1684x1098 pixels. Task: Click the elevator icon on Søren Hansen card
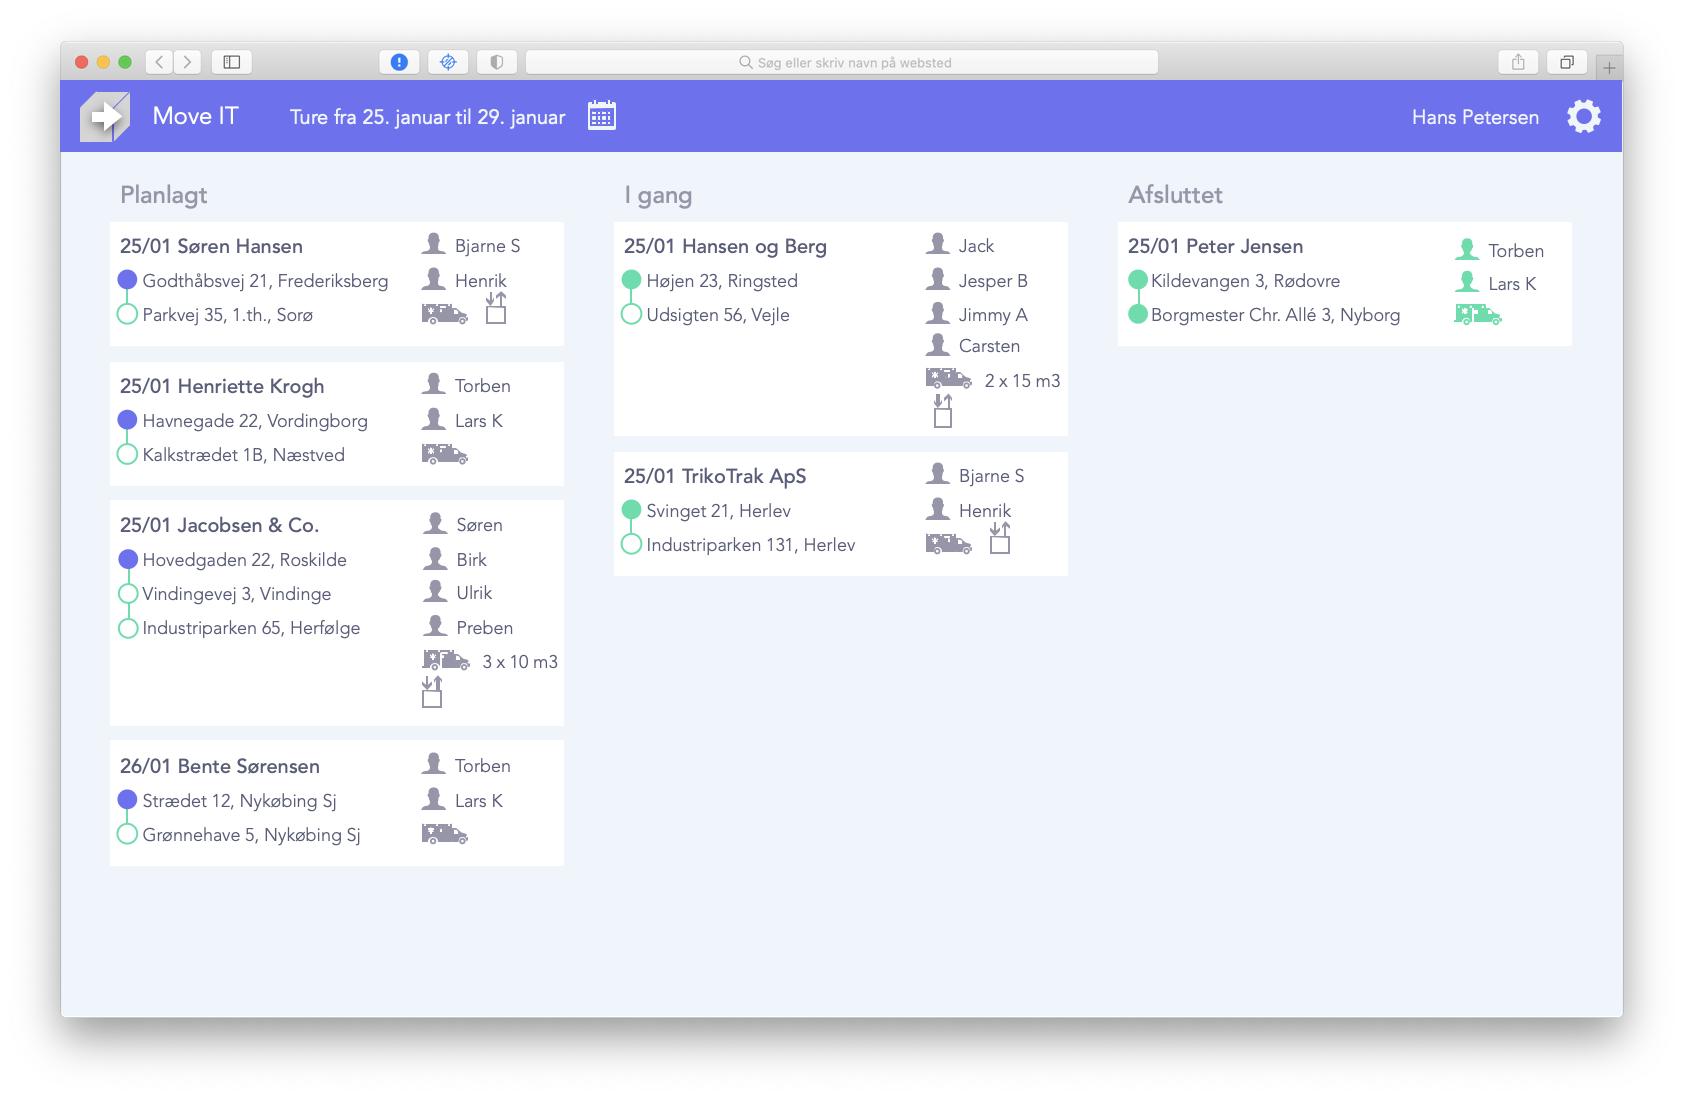(x=496, y=308)
